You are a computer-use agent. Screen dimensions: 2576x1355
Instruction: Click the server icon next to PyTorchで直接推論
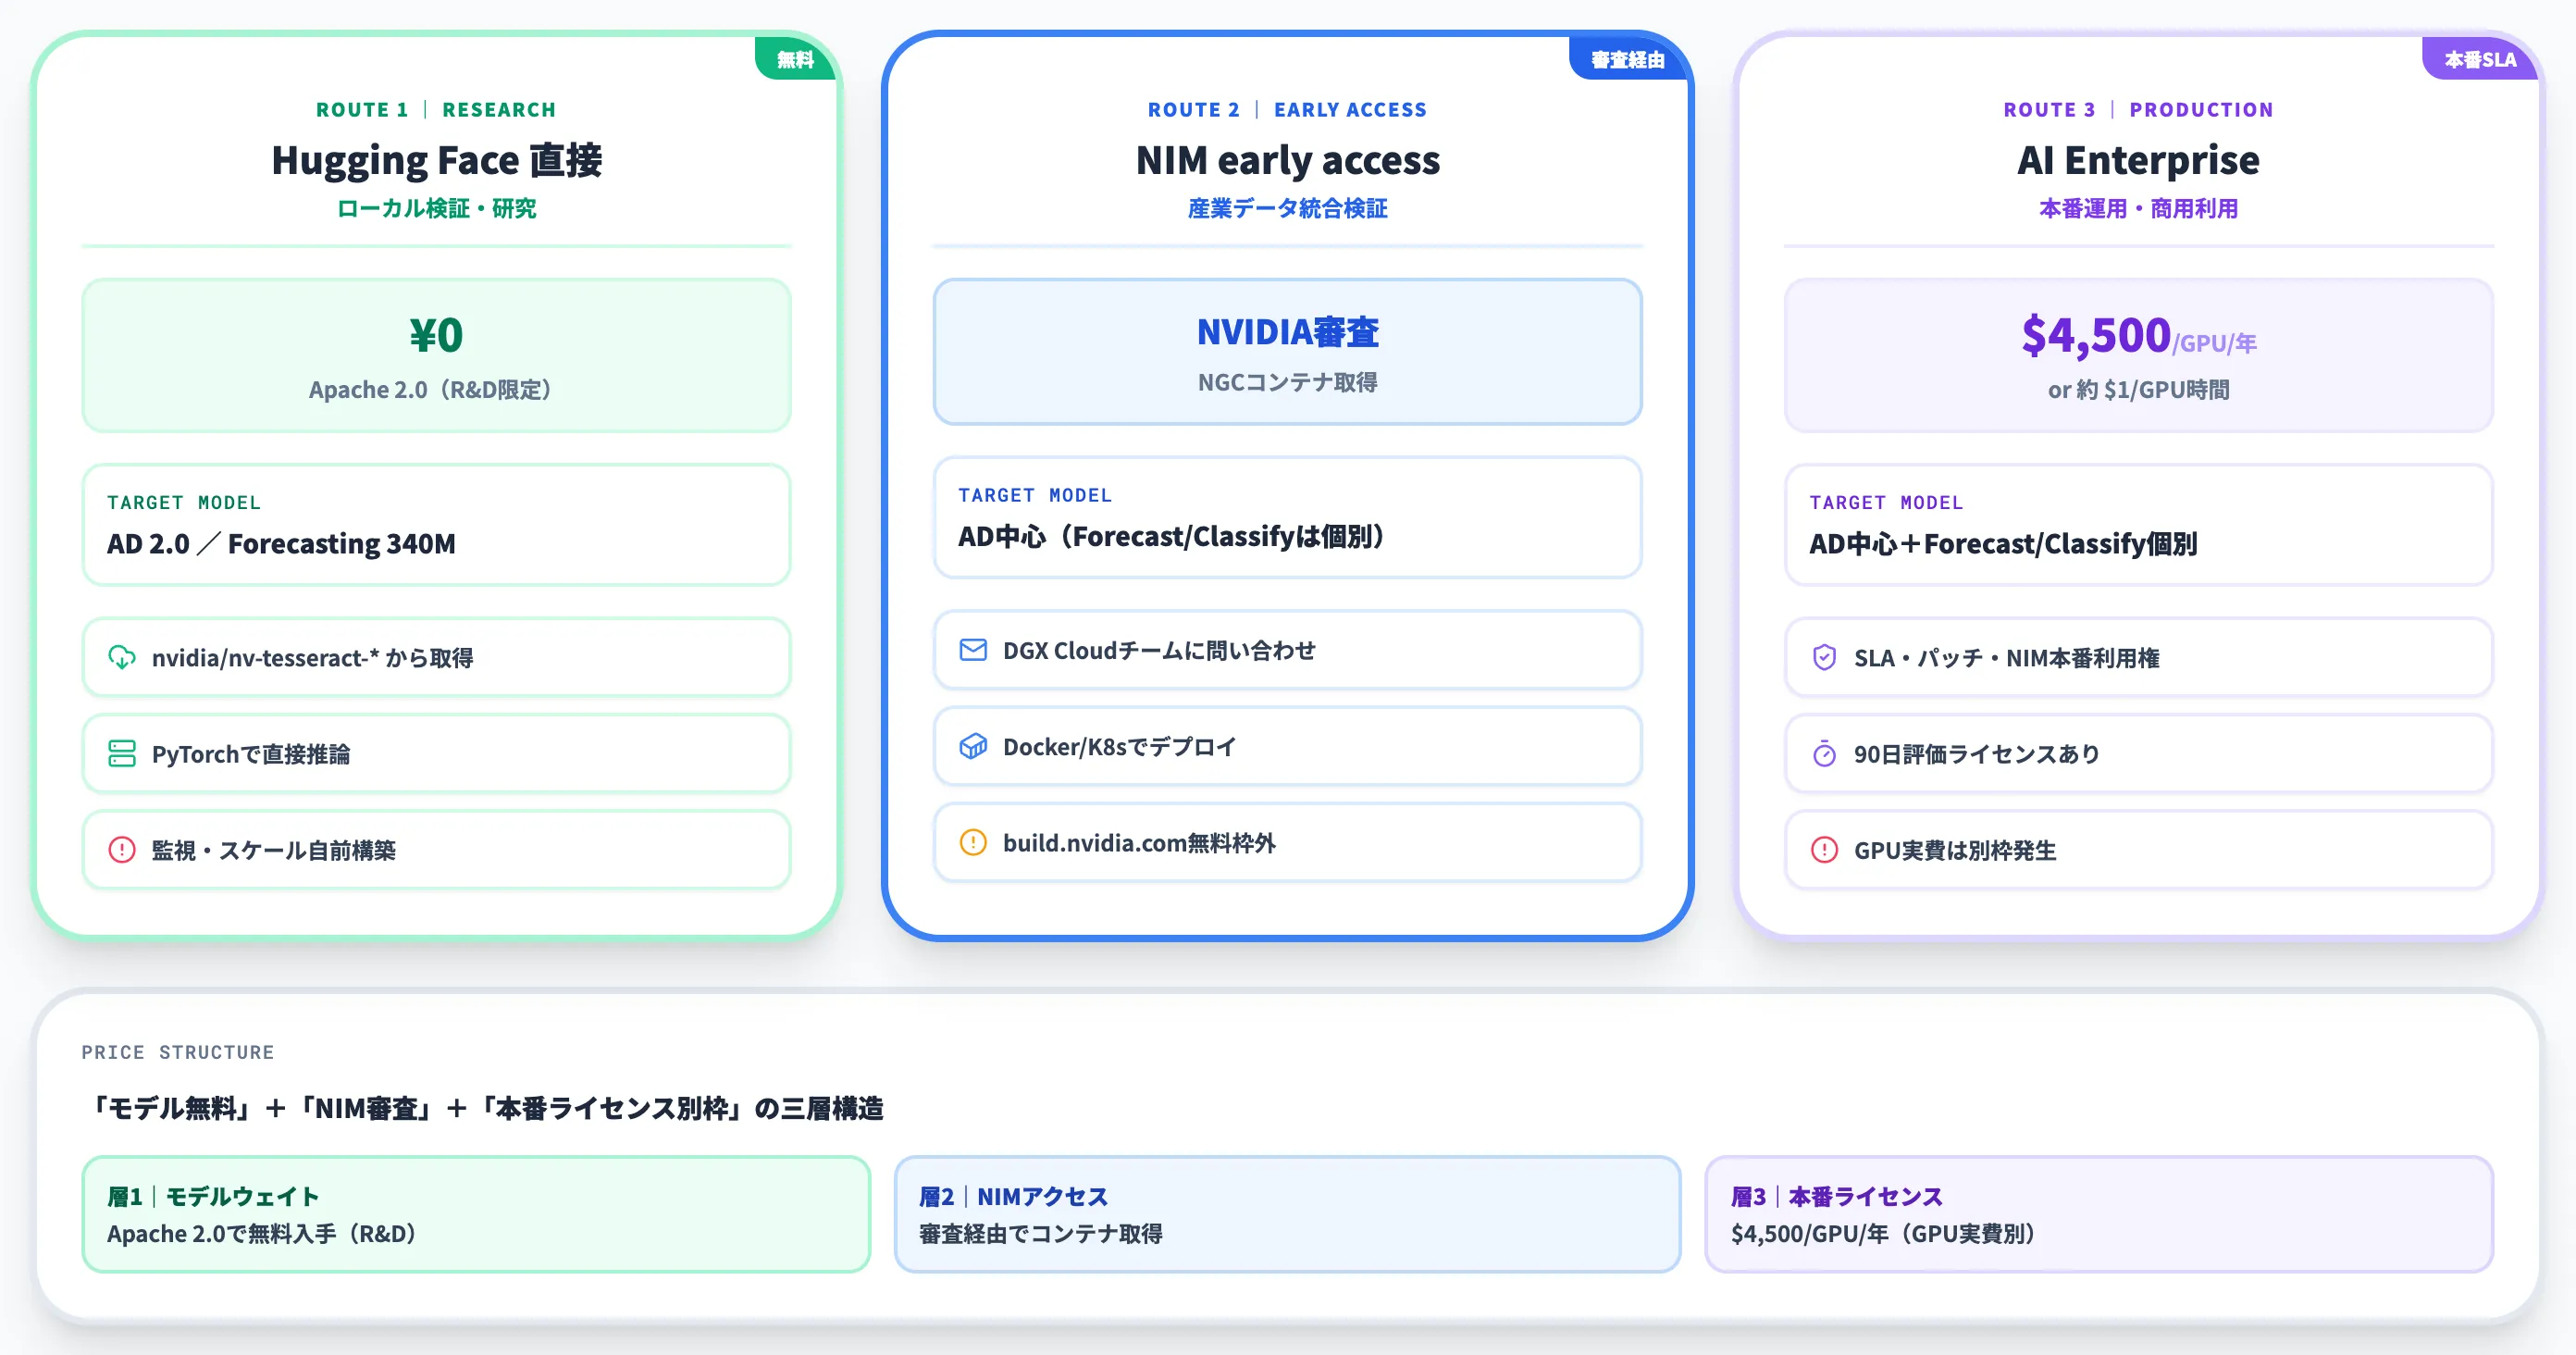coord(122,753)
